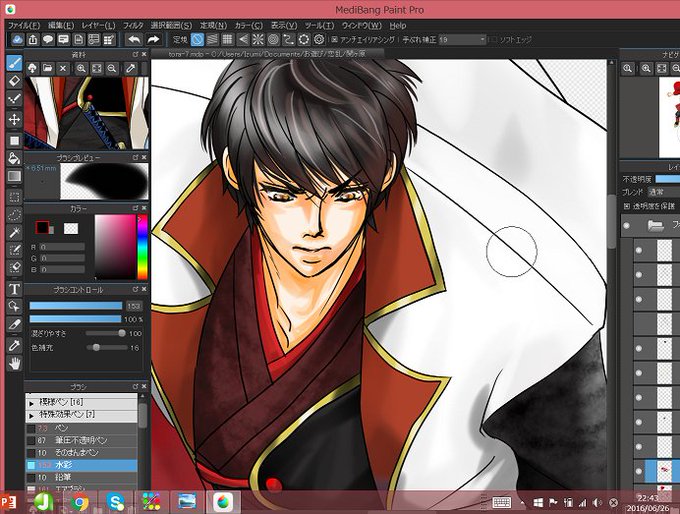680x514 pixels.
Task: Turn snap off with highlighted snap icon
Action: tap(197, 40)
